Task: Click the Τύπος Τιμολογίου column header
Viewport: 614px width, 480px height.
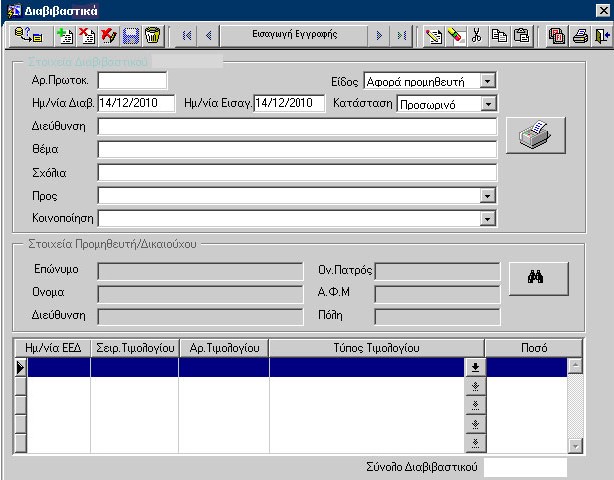Action: 376,347
